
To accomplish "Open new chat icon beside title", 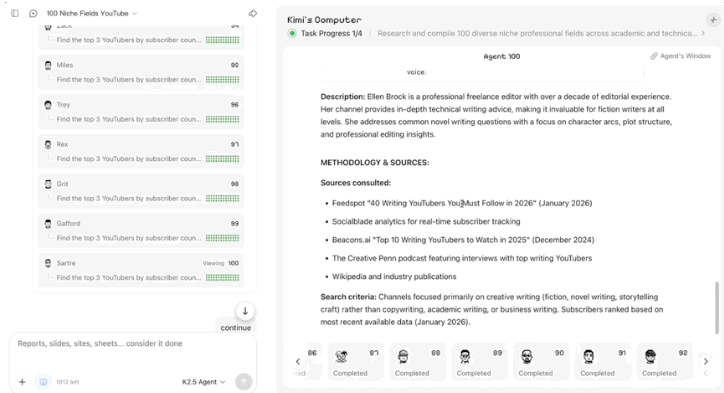I will [33, 13].
